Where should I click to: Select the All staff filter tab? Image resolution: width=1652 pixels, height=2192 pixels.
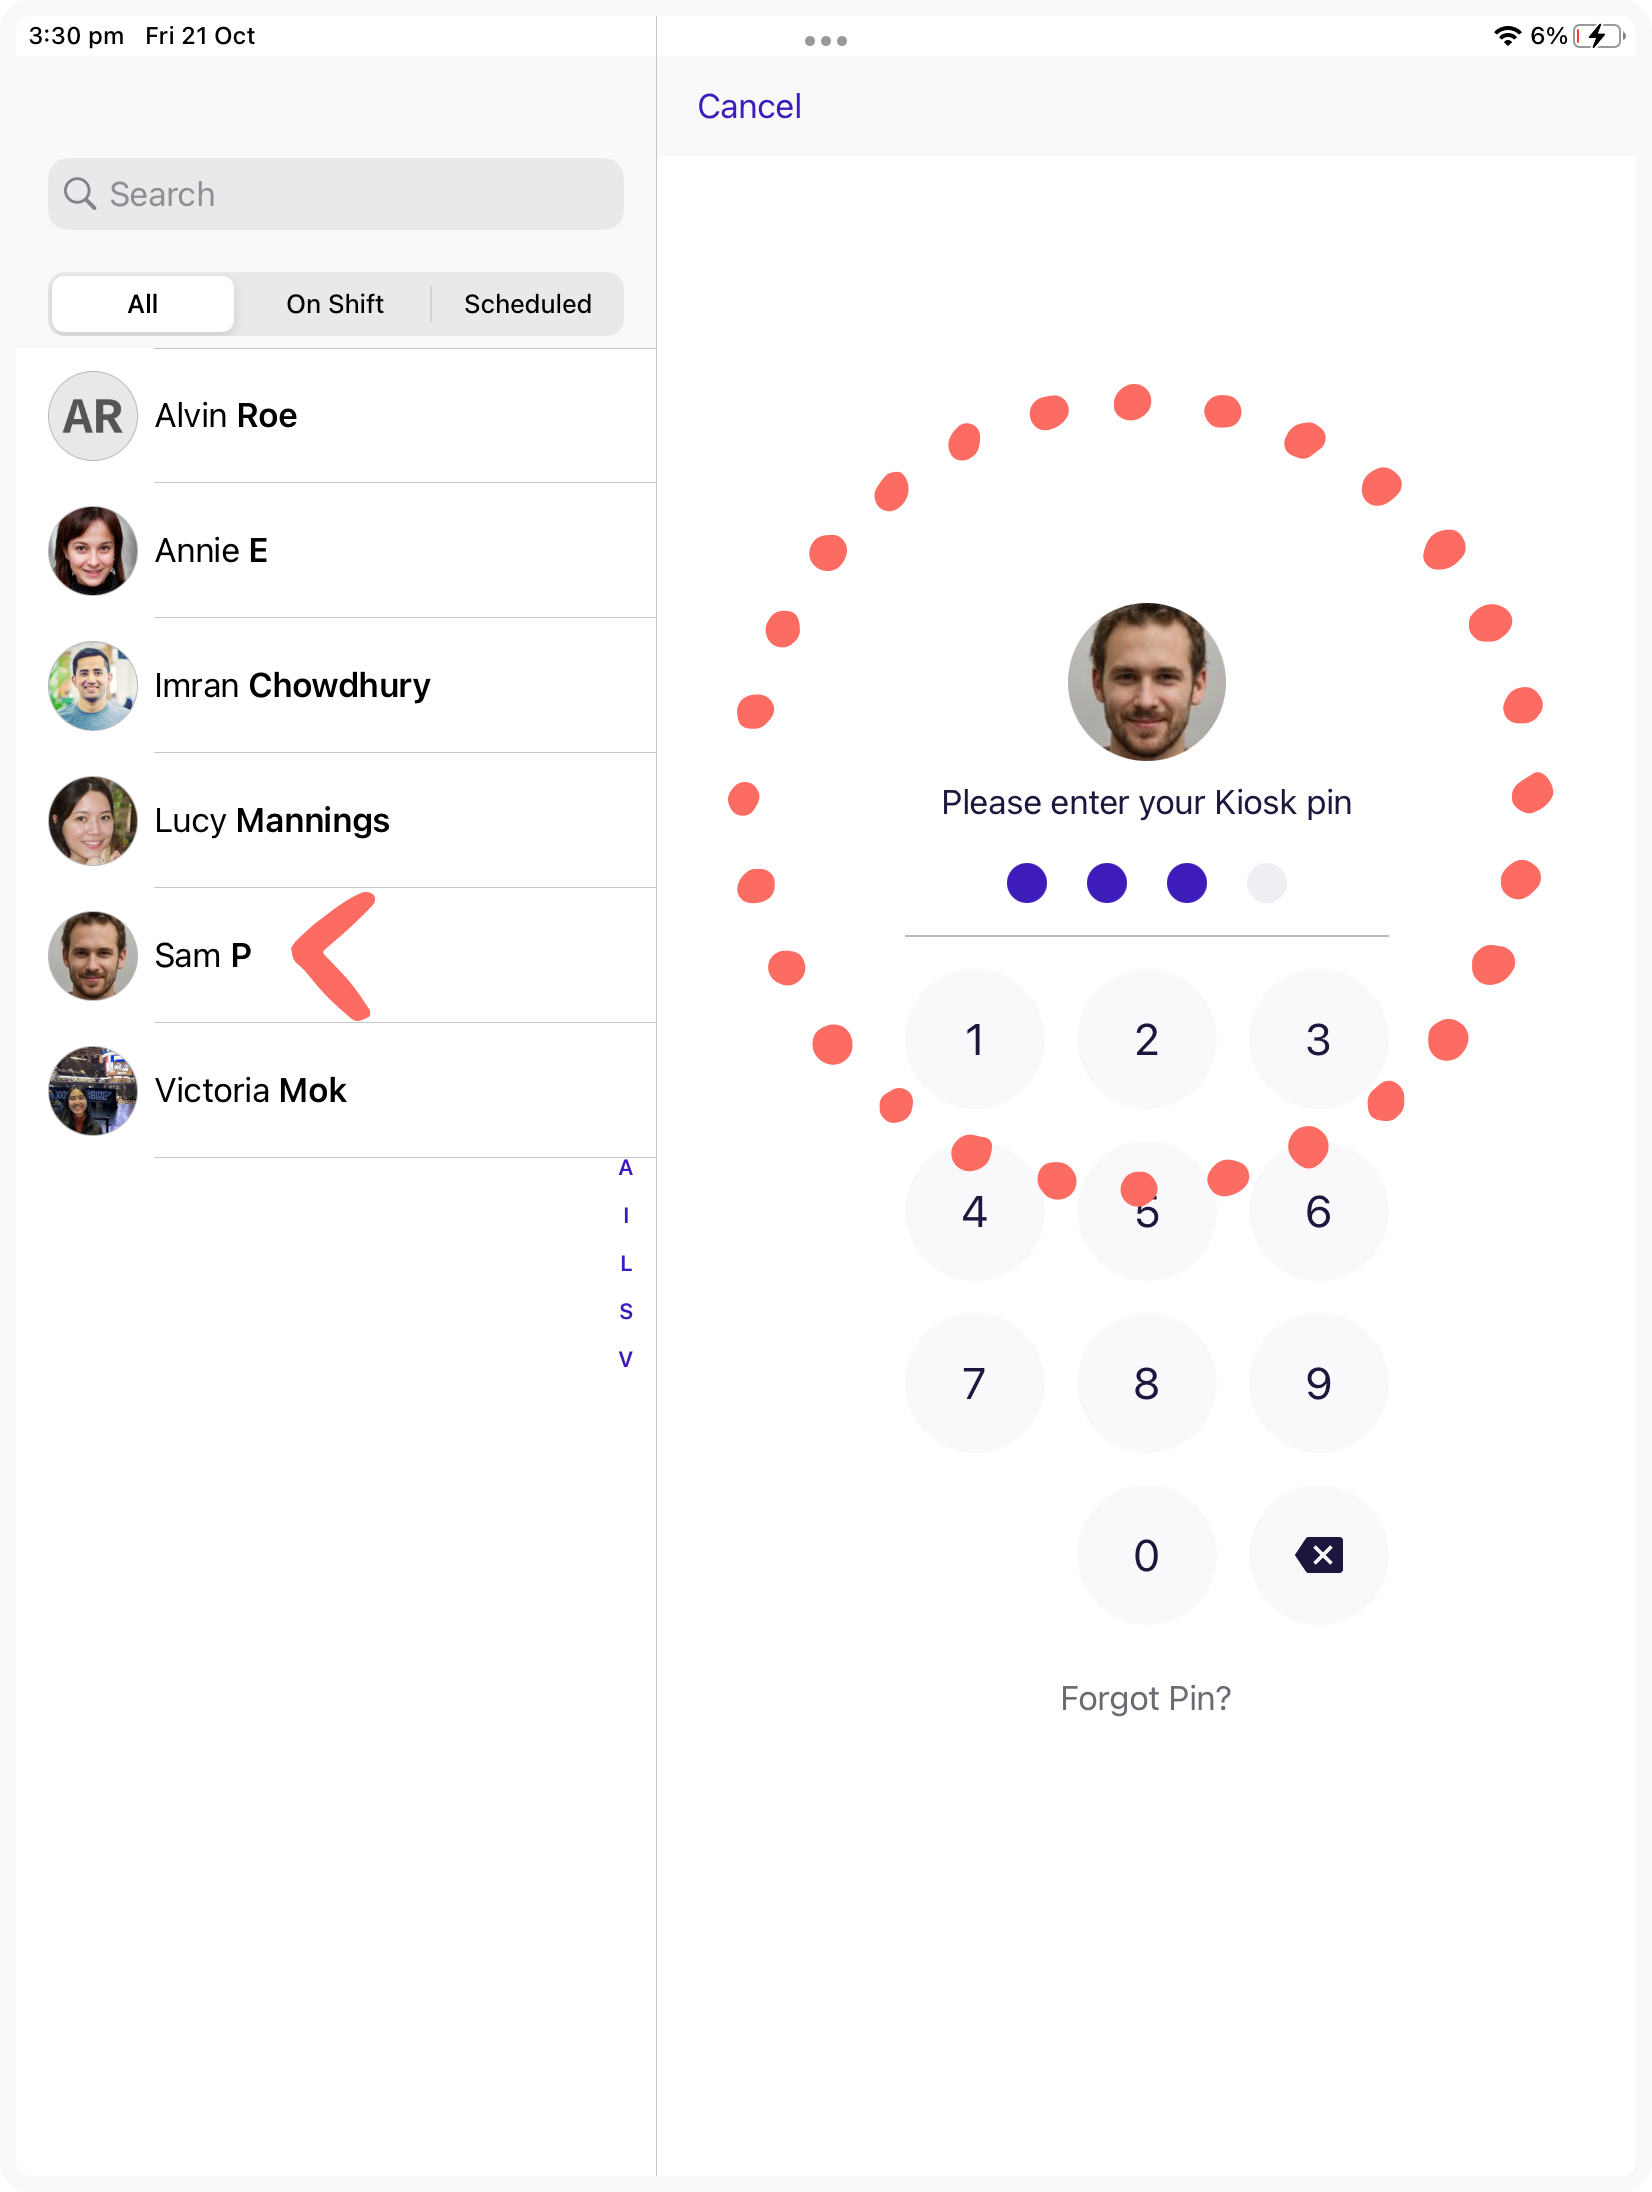(x=143, y=304)
